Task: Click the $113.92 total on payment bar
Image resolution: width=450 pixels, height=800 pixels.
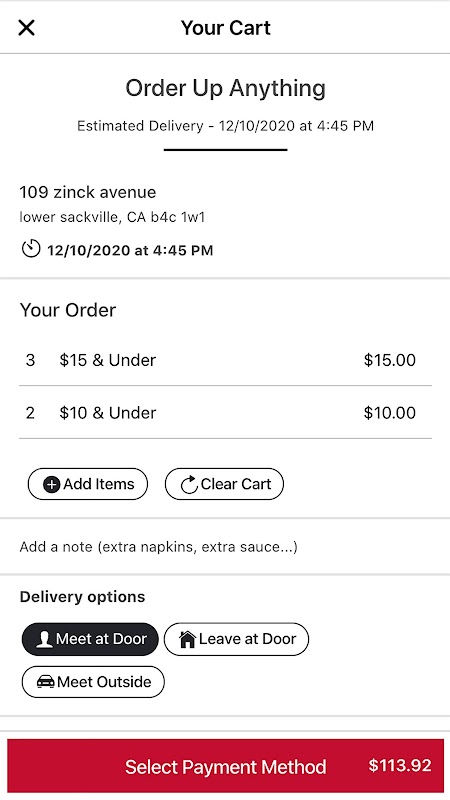Action: click(400, 765)
